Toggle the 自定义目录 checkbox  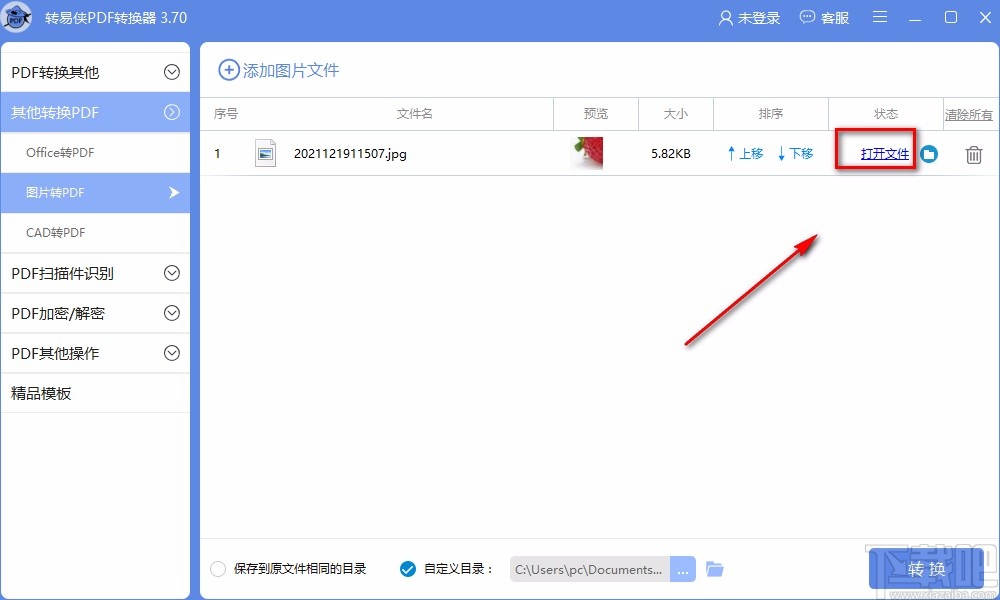tap(407, 568)
